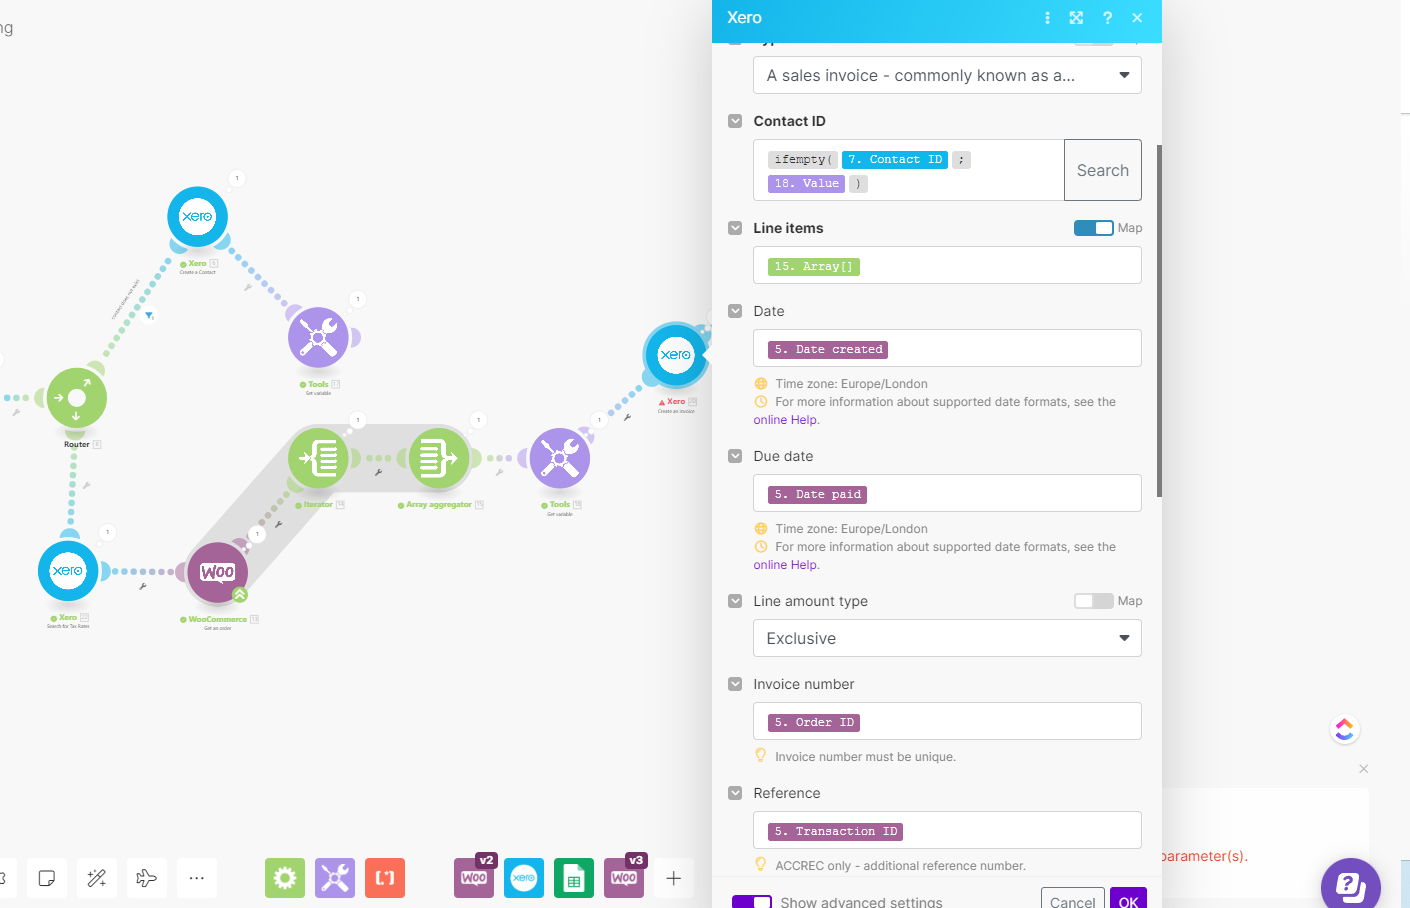Add the Google Sheets favorite app

(x=574, y=878)
